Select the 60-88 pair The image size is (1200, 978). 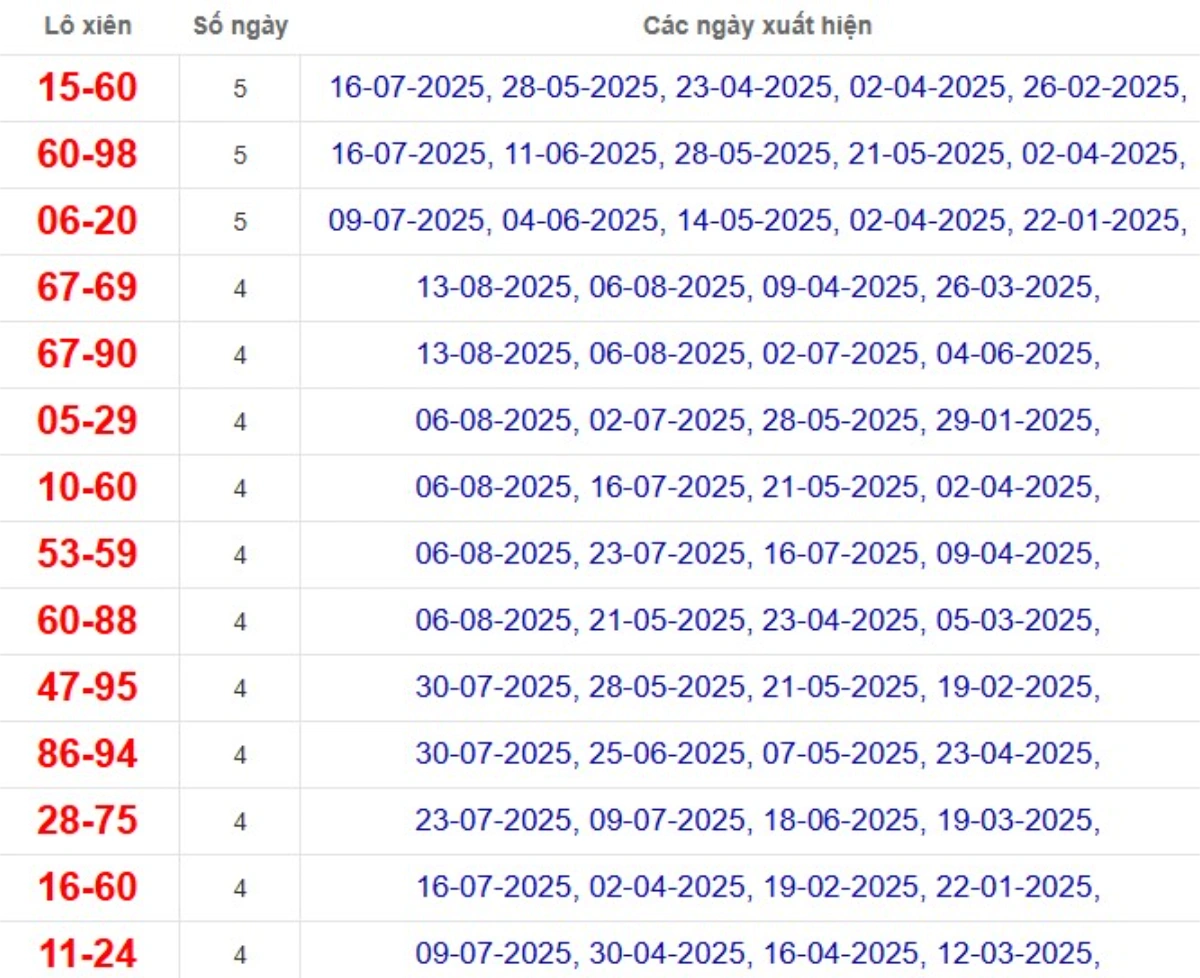88,621
